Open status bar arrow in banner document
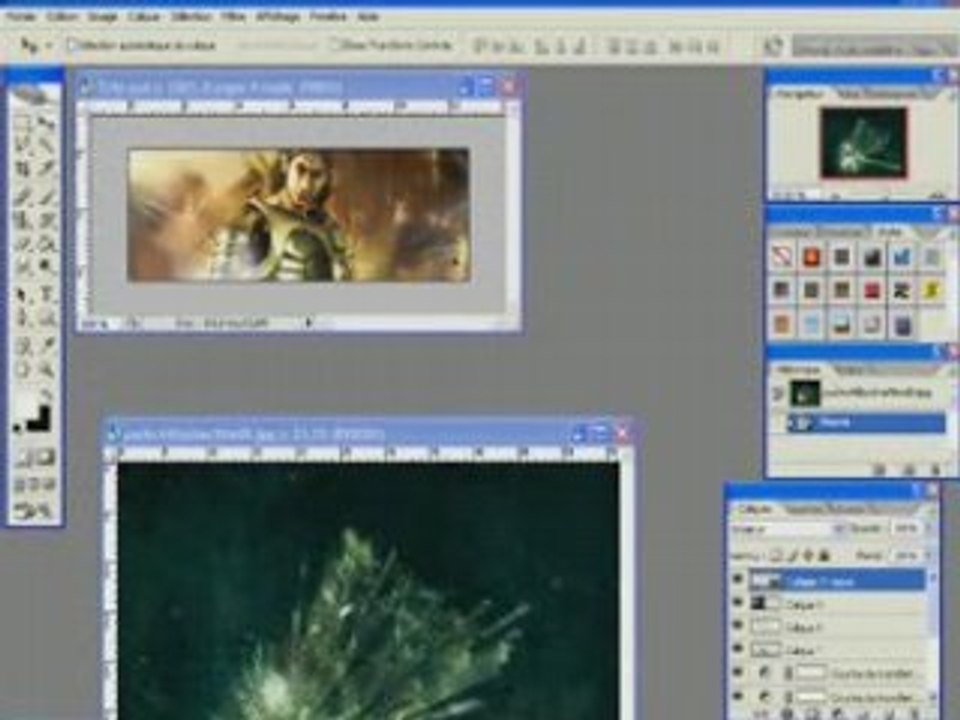This screenshot has width=960, height=720. 309,322
